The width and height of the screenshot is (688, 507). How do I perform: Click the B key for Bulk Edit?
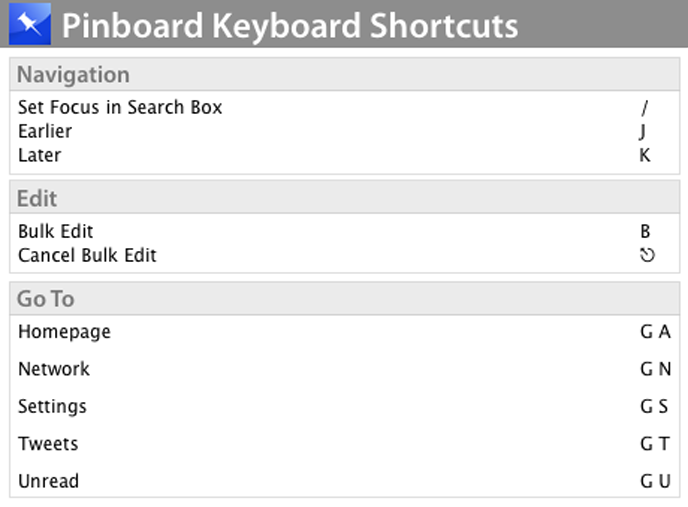[645, 231]
